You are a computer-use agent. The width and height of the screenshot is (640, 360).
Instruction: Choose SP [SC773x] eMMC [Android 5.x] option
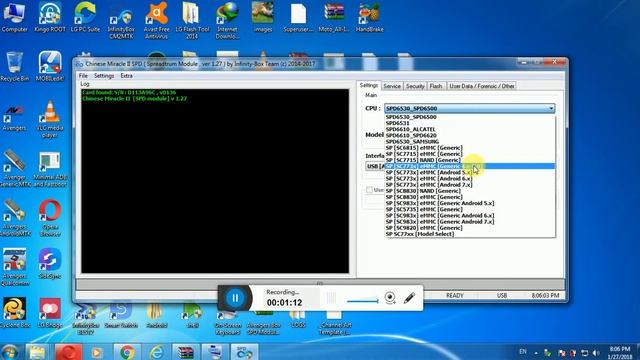469,172
